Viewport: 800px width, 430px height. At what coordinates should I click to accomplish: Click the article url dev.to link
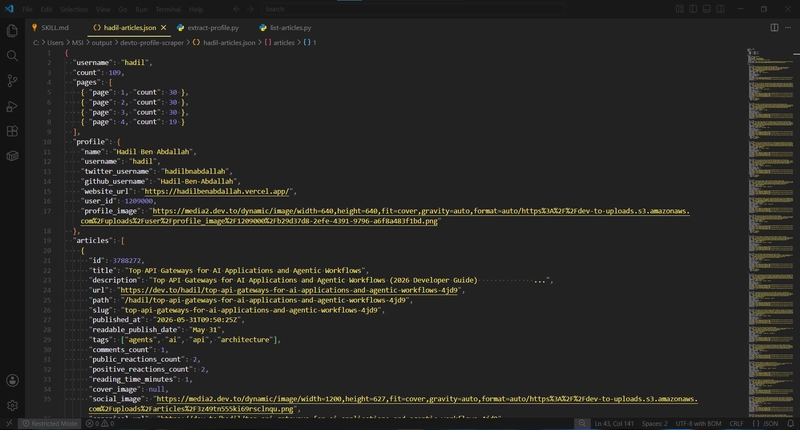pos(289,290)
